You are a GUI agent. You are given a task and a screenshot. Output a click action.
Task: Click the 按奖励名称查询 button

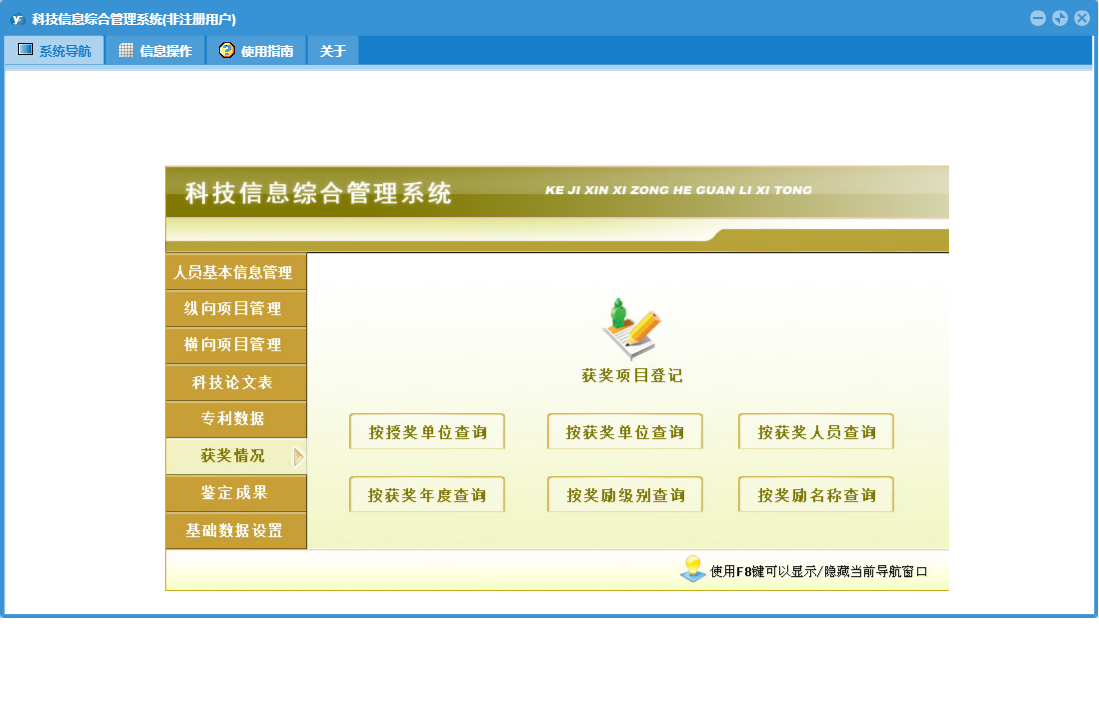(816, 495)
